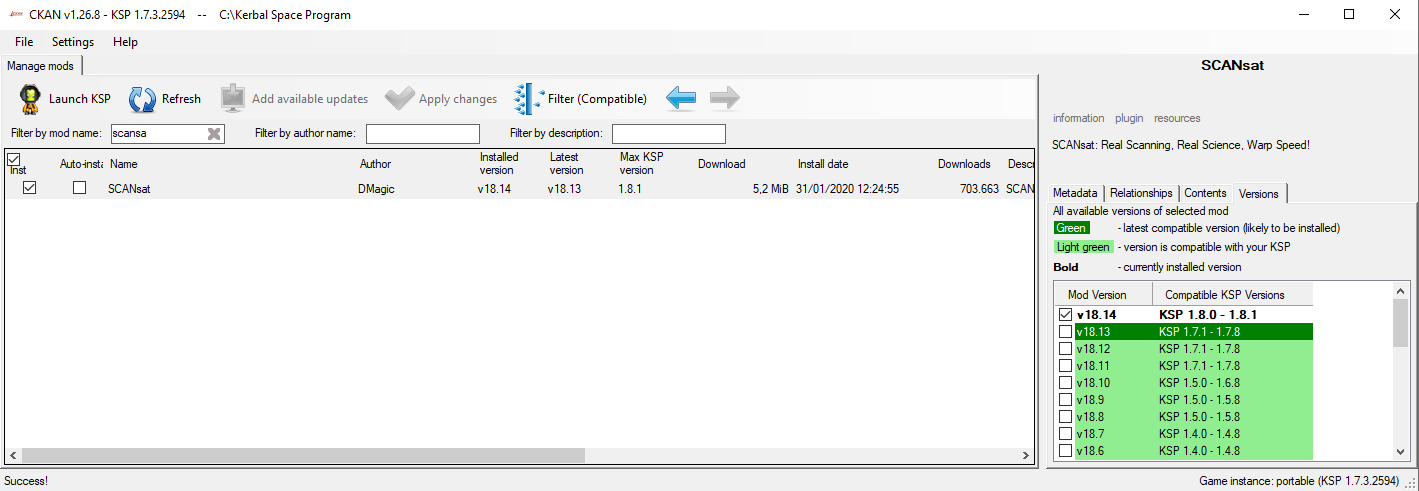The height and width of the screenshot is (491, 1419).
Task: Check version v18.12 checkbox
Action: [x=1066, y=349]
